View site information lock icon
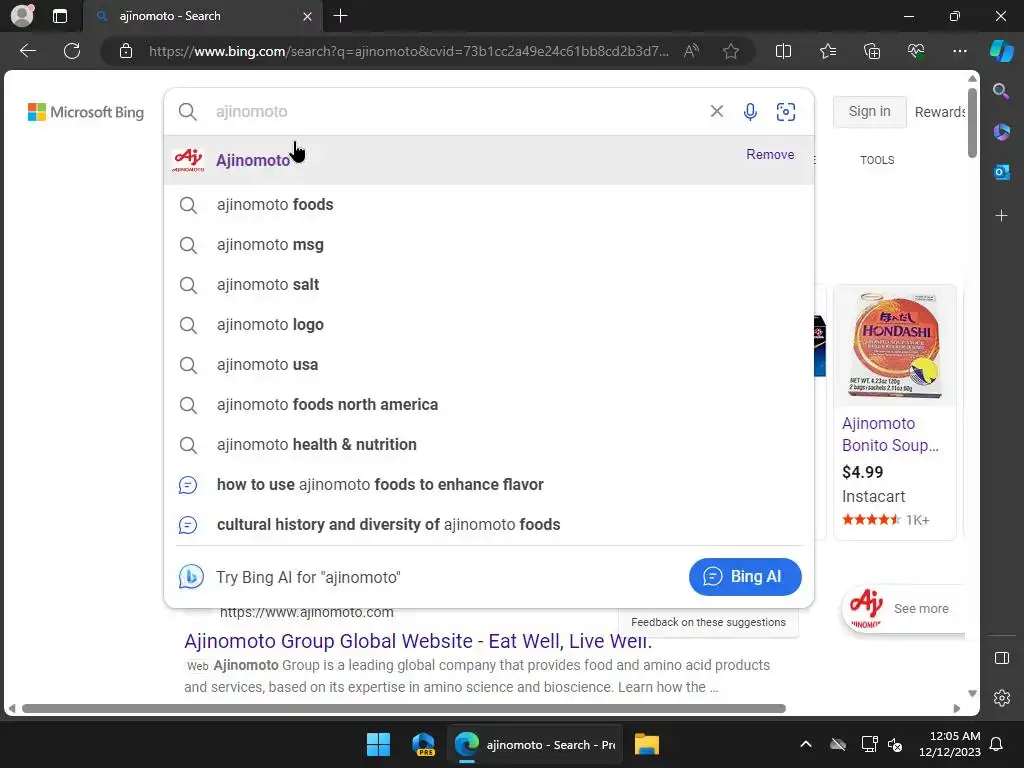1024x768 pixels. coord(126,51)
